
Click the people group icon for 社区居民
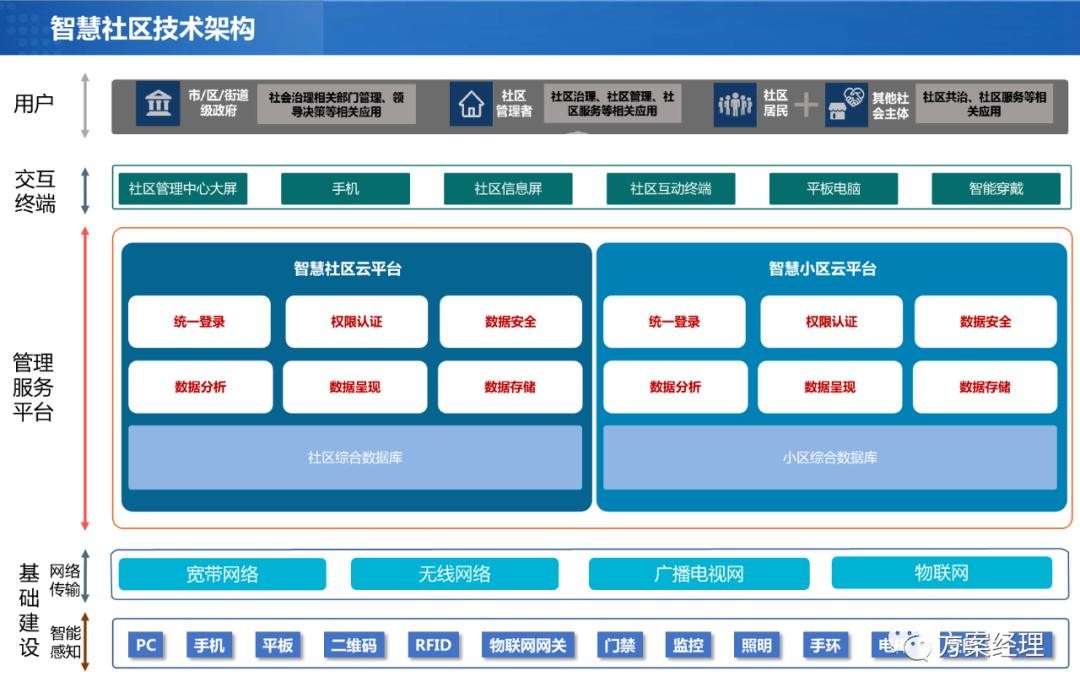point(735,104)
